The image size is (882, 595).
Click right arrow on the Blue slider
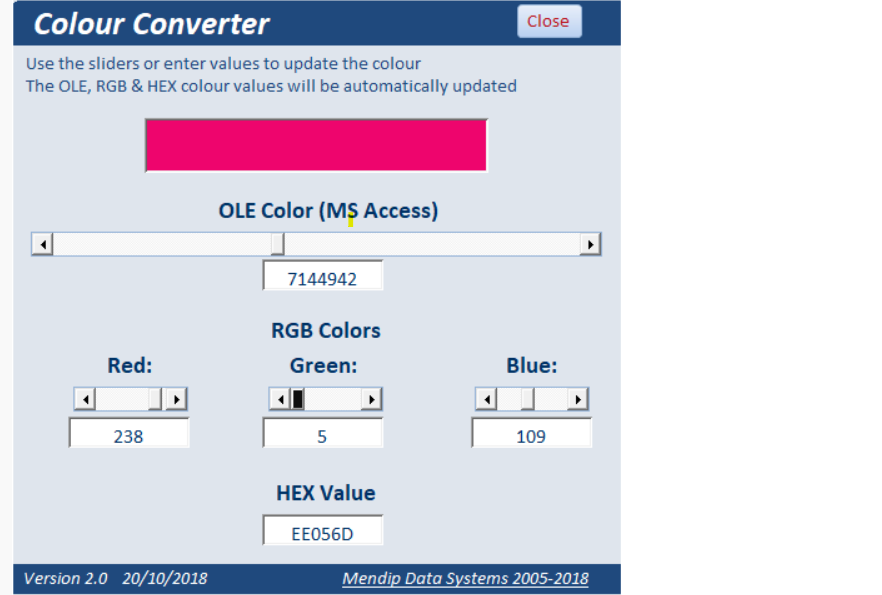[577, 399]
